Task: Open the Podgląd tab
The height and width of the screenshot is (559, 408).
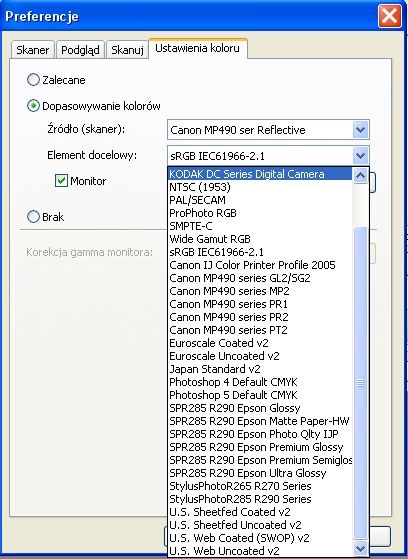Action: 80,50
